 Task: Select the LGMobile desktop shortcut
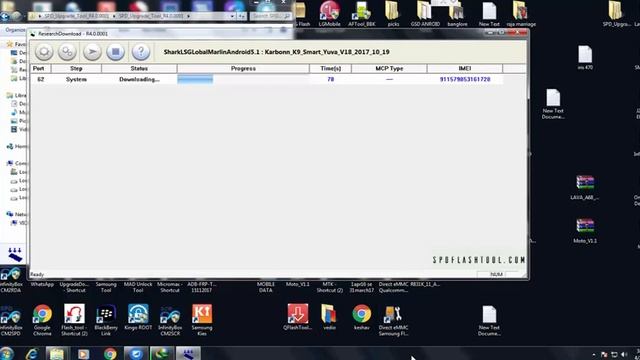point(329,14)
